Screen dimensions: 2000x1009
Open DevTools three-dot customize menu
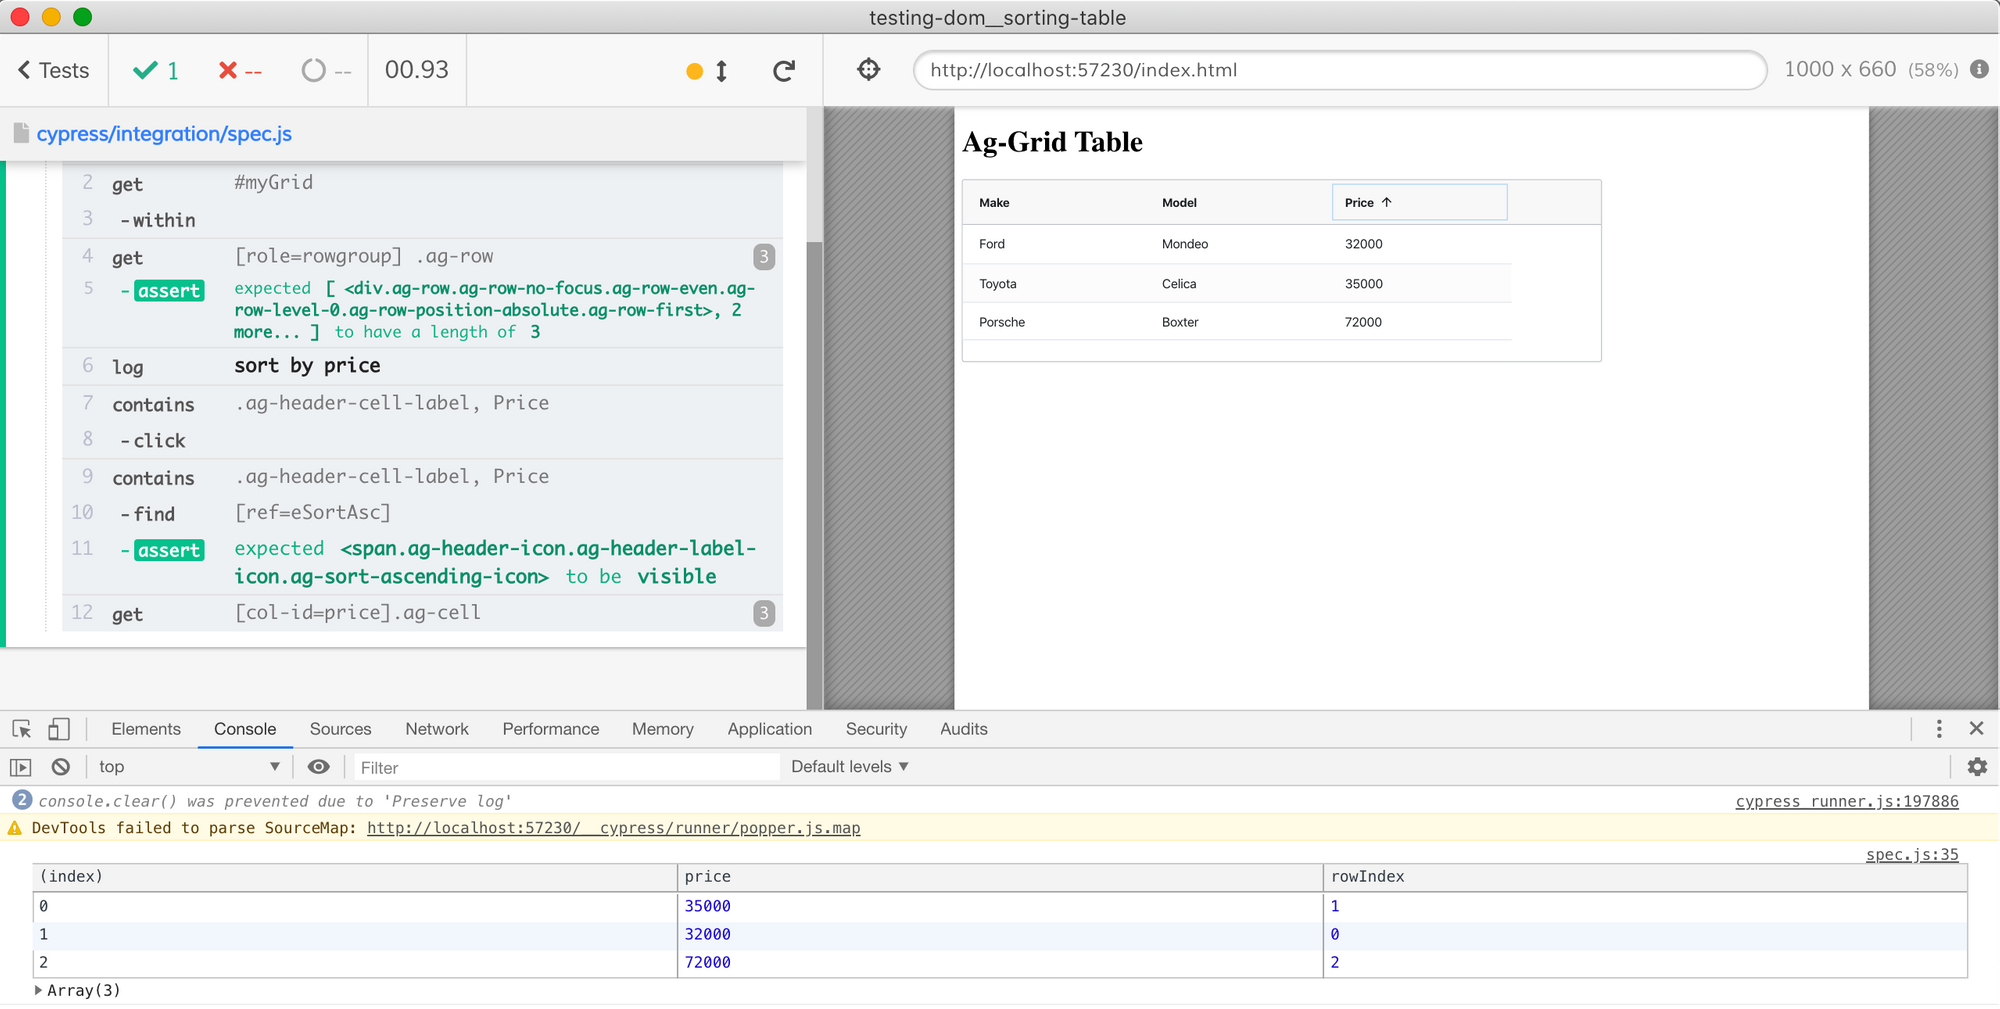pos(1938,729)
